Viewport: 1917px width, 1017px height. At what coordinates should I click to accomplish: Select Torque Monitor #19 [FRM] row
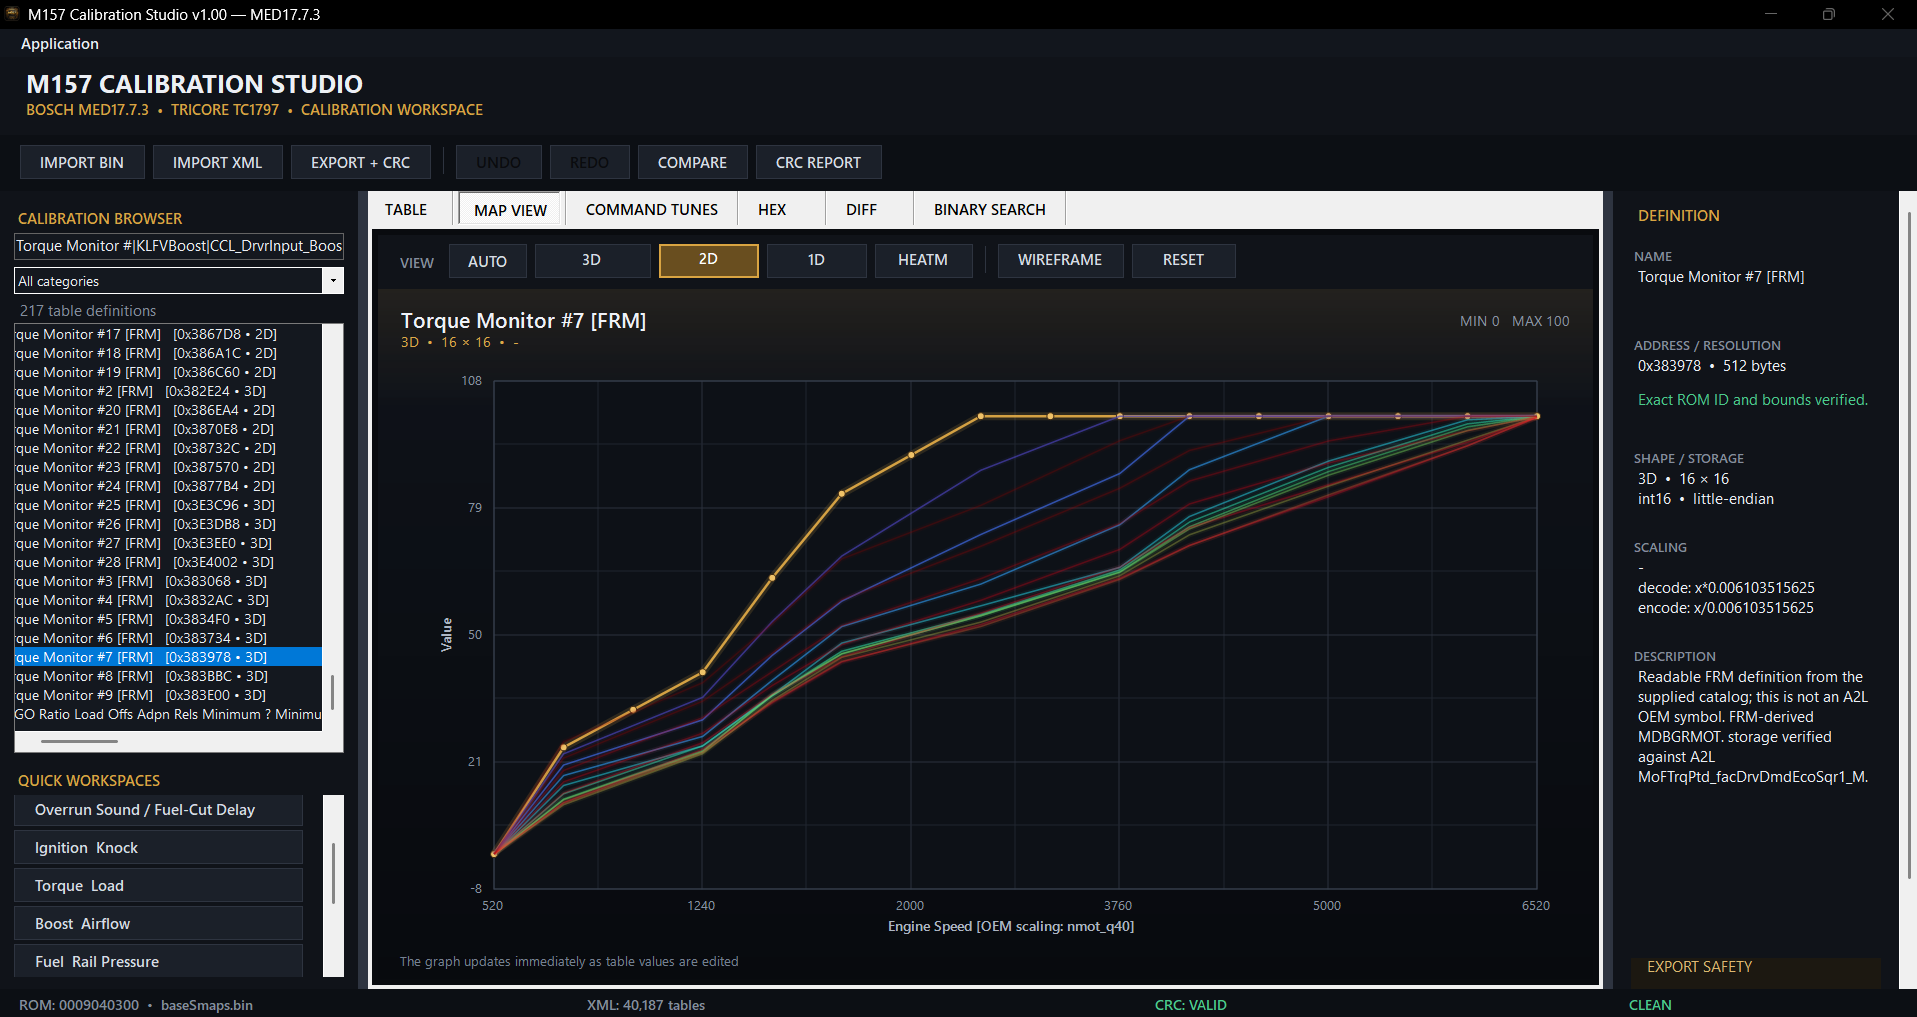pyautogui.click(x=168, y=372)
